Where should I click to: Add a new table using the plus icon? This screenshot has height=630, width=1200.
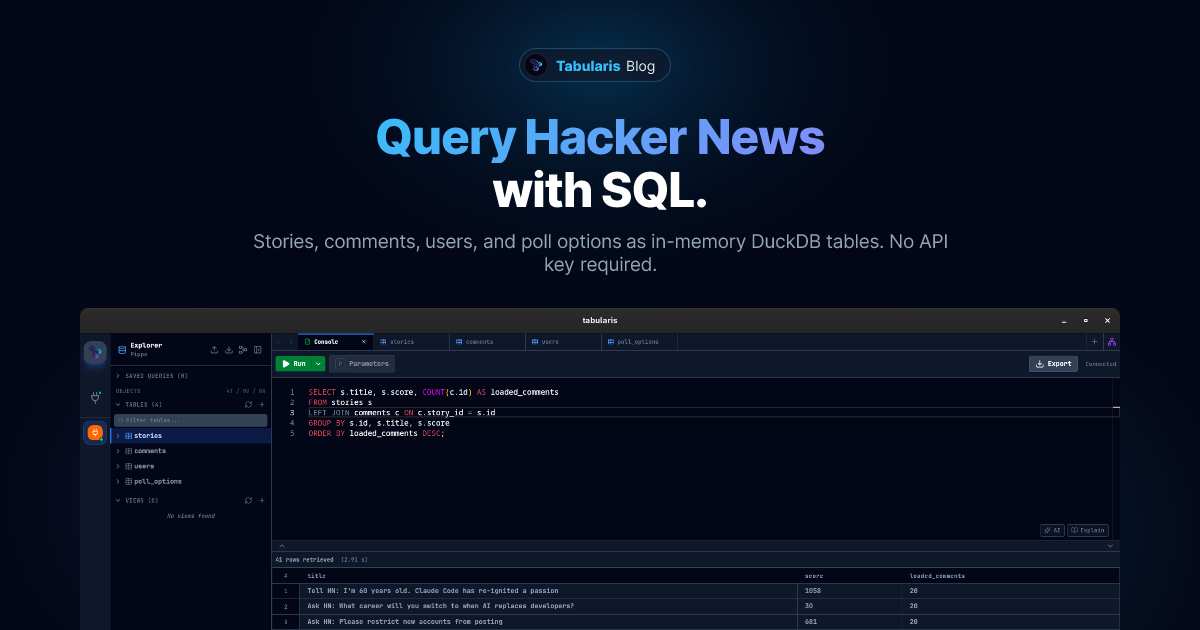[262, 404]
